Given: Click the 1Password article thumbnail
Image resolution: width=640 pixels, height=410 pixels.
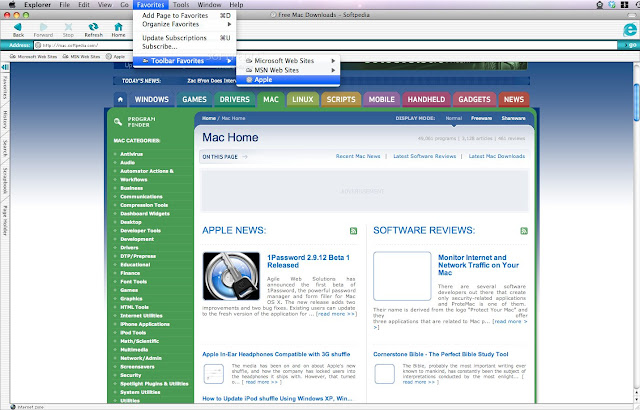Looking at the screenshot, I should 231,276.
